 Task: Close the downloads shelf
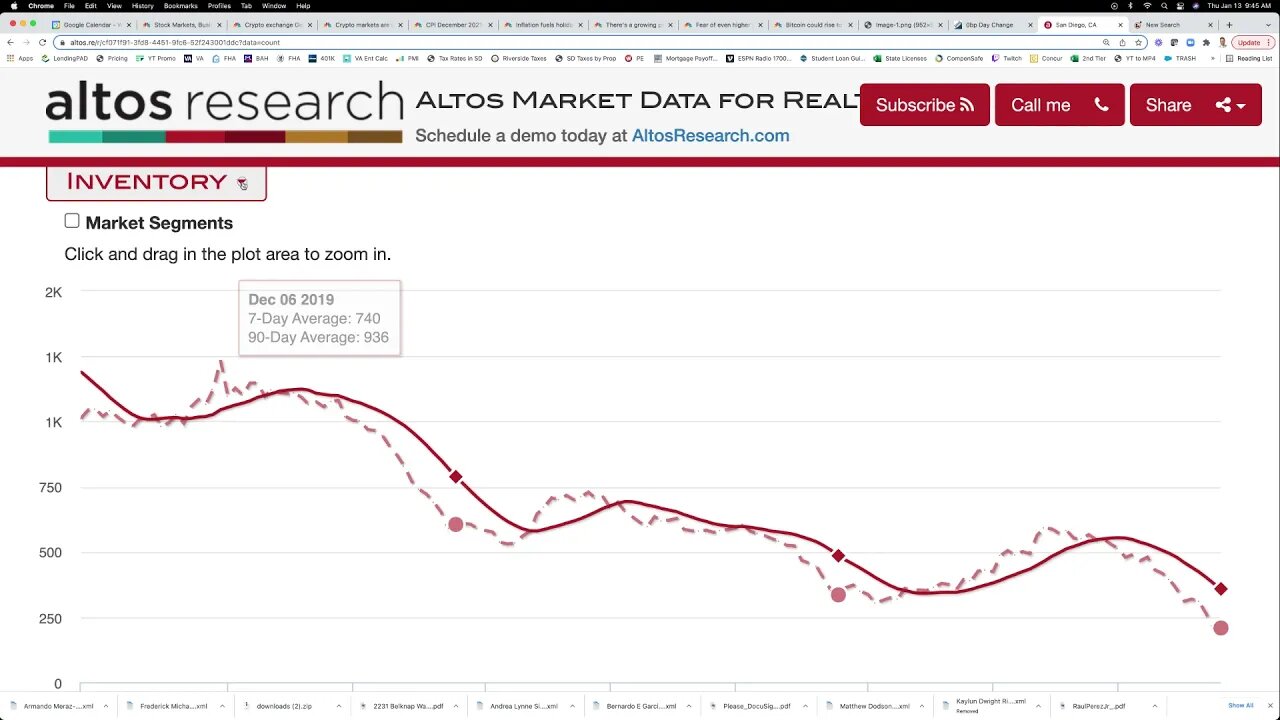pos(1268,706)
